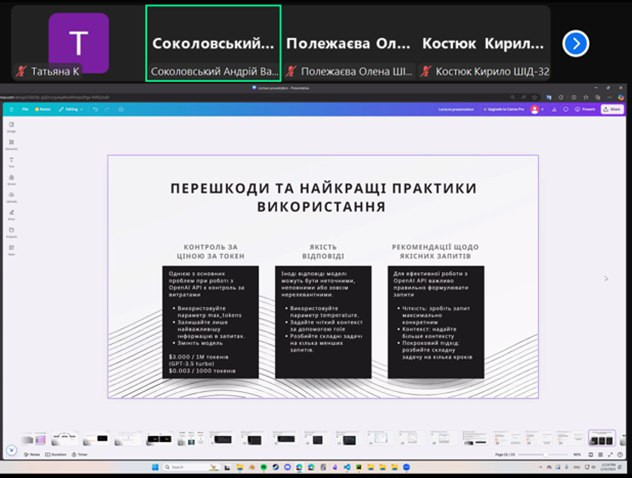Open VS Code icon in taskbar
This screenshot has height=478, width=632.
(x=347, y=467)
